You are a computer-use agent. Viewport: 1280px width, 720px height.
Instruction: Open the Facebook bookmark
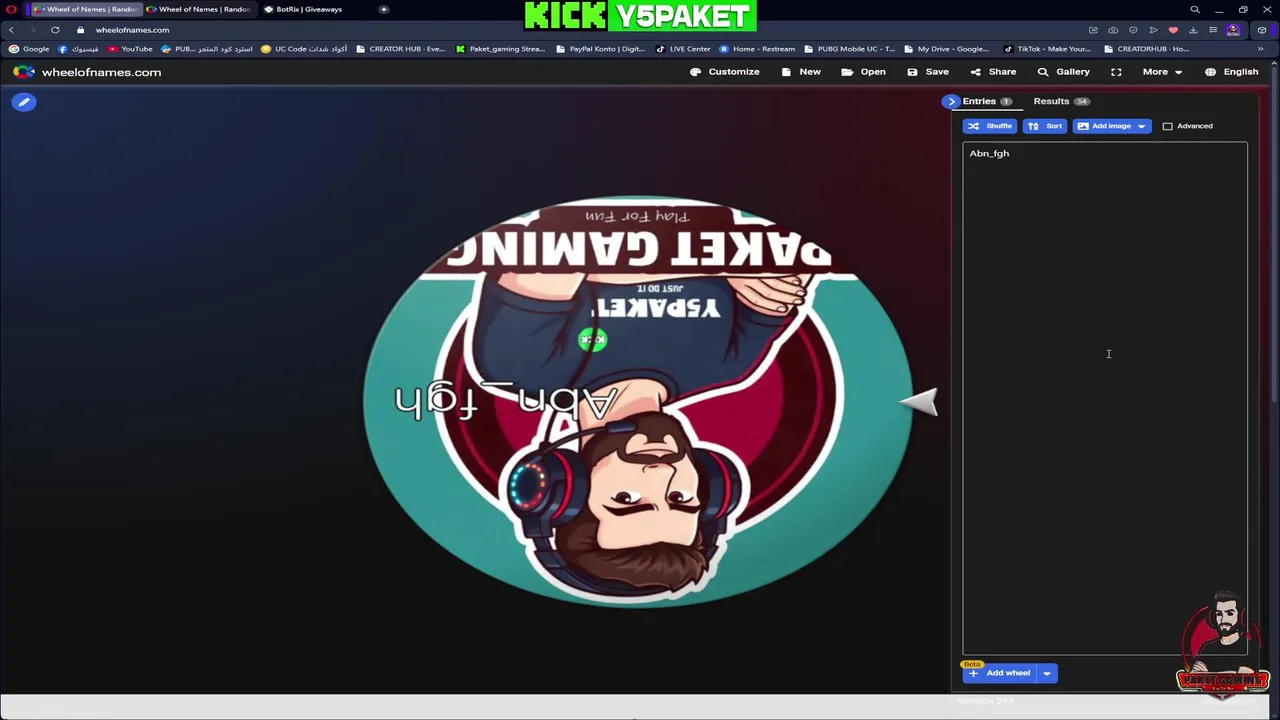pos(79,49)
